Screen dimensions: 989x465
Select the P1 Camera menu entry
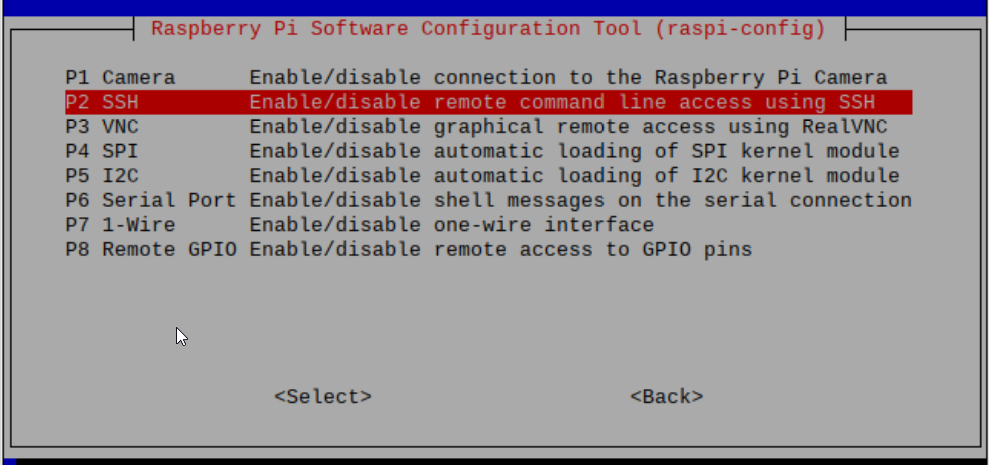120,77
